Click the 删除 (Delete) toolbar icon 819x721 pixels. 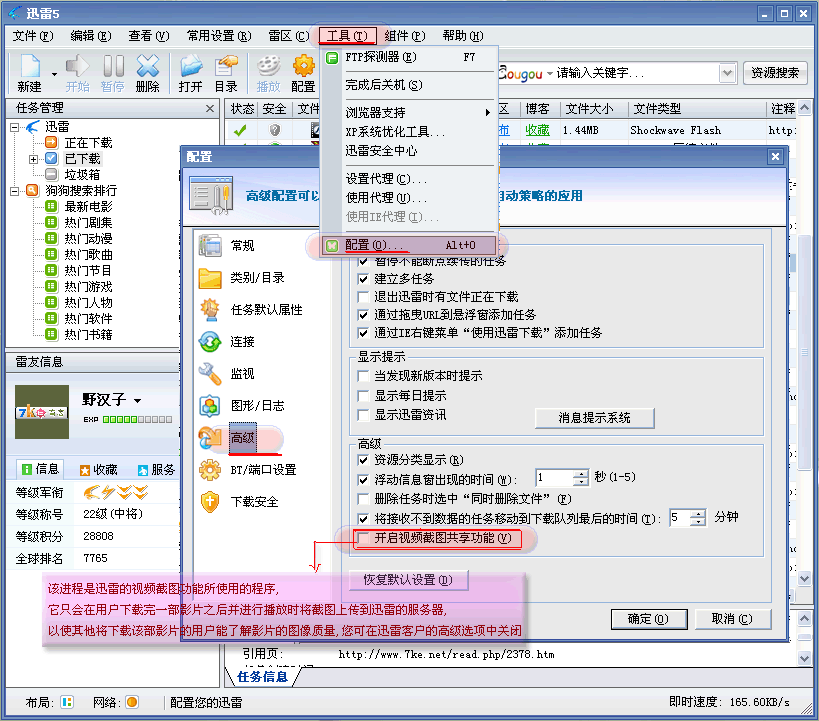coord(148,73)
